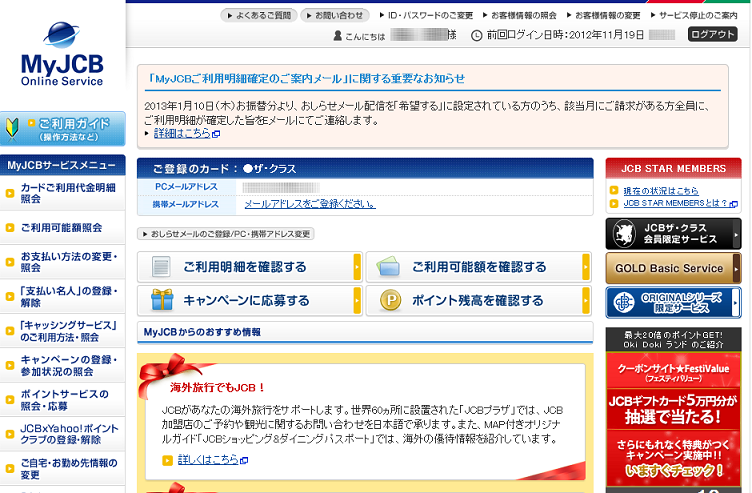Image resolution: width=752 pixels, height=493 pixels.
Task: Click the user icon beside こんにちは
Action: coord(338,35)
